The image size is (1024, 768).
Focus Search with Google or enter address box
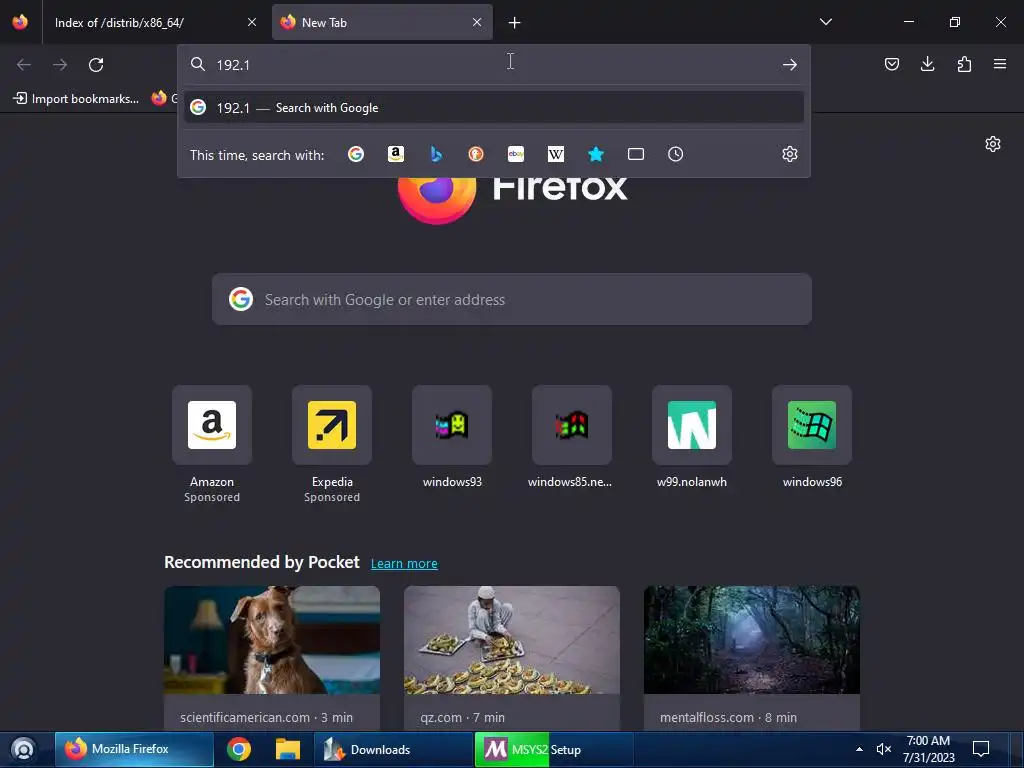[512, 300]
